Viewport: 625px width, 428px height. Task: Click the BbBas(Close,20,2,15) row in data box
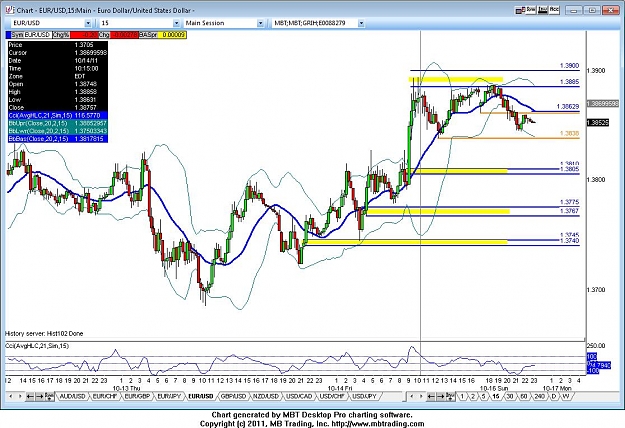coord(57,139)
